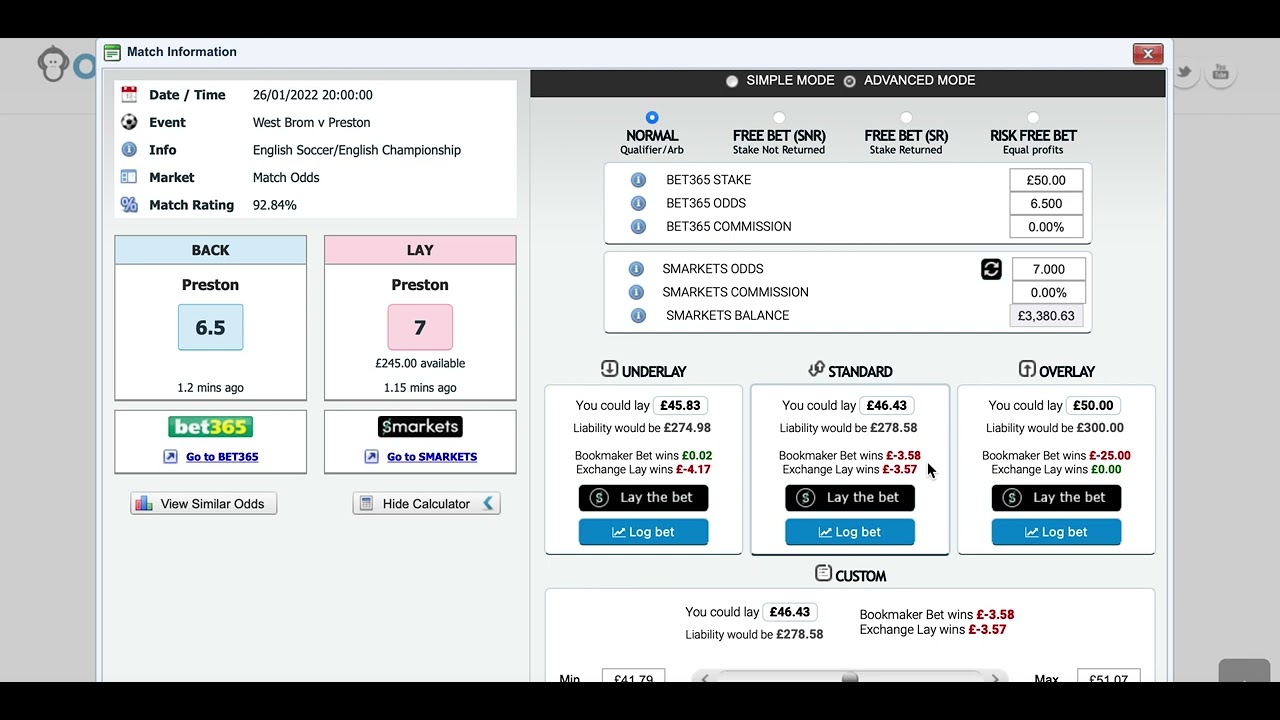The width and height of the screenshot is (1280, 720).
Task: Log the Standard bet
Action: pyautogui.click(x=850, y=532)
